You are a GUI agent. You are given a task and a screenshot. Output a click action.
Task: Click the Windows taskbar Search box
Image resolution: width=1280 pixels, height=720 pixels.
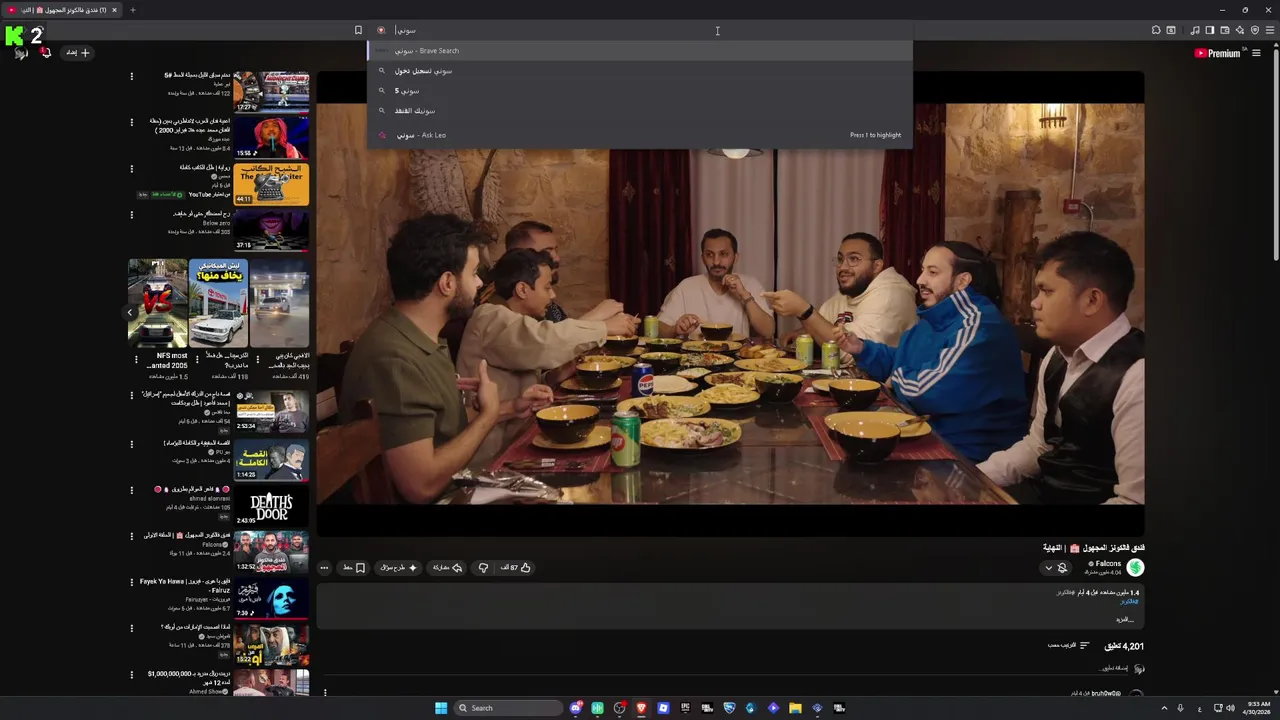tap(507, 708)
